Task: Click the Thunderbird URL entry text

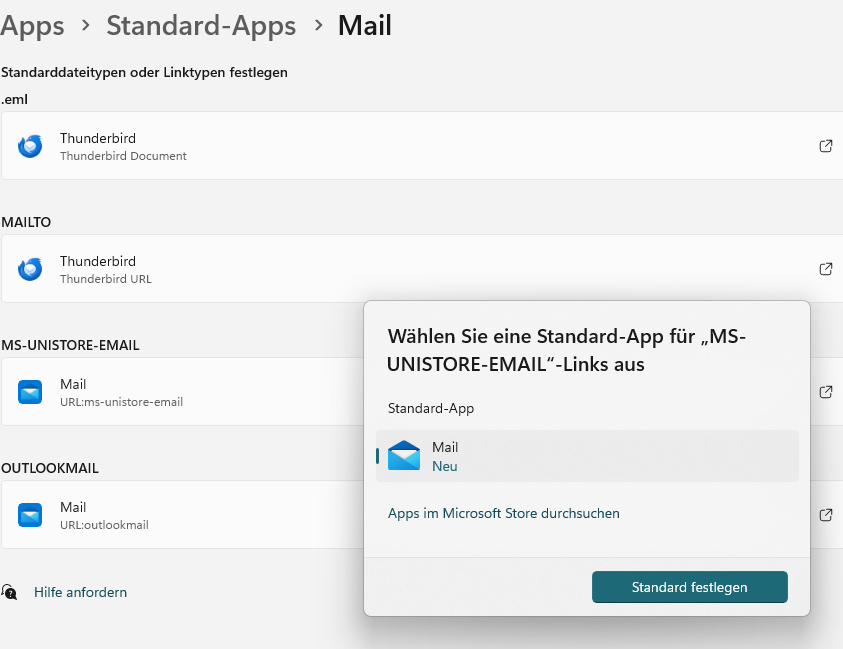Action: [x=106, y=279]
